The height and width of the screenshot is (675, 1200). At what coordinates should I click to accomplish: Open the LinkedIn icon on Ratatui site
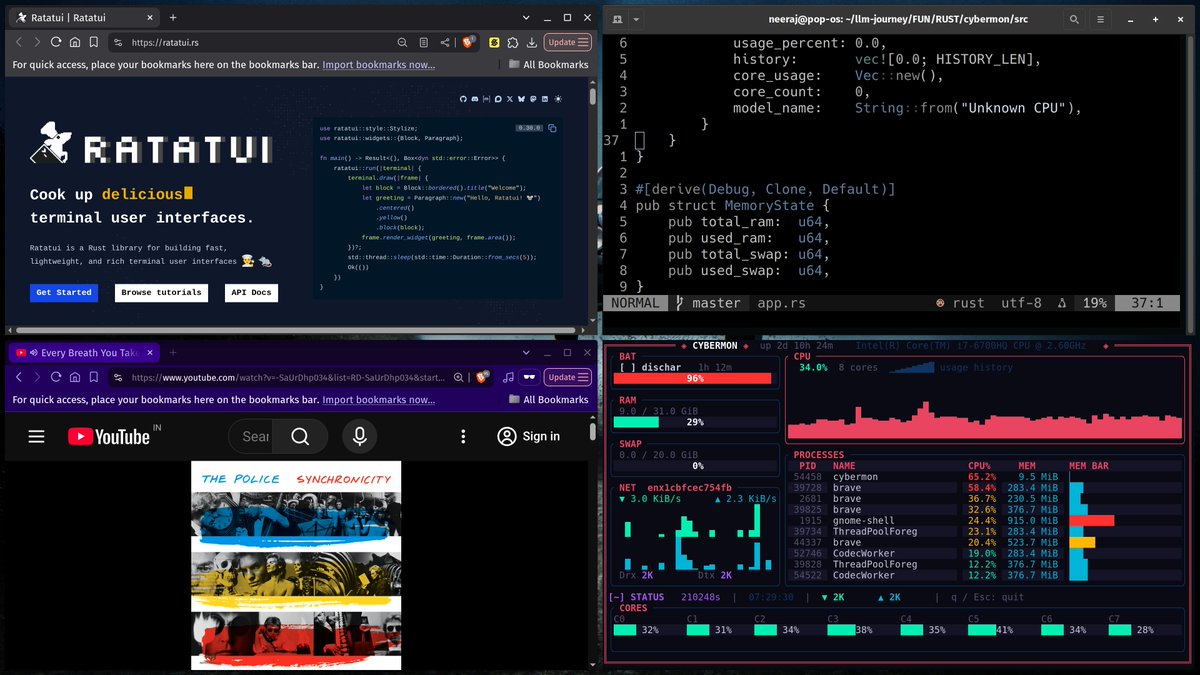click(545, 99)
